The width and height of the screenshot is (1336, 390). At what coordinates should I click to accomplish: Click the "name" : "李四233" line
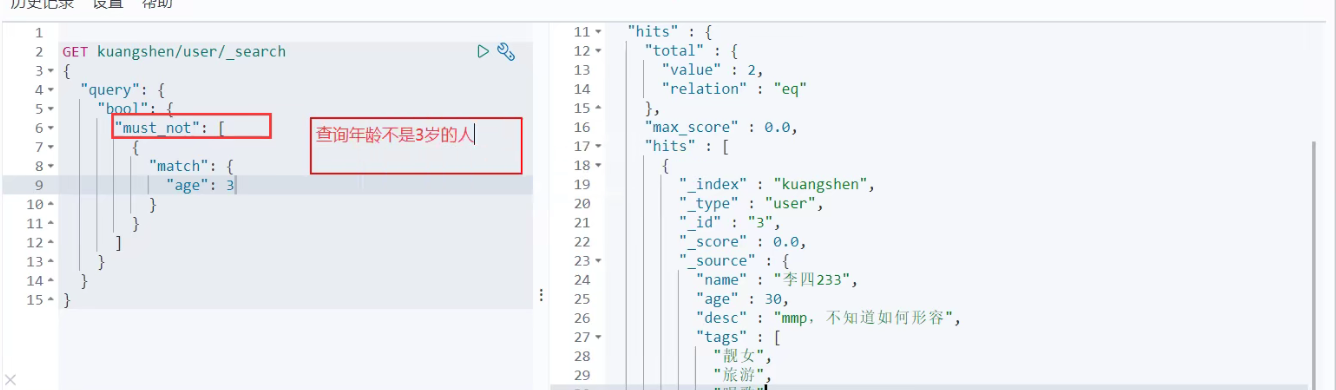coord(777,279)
